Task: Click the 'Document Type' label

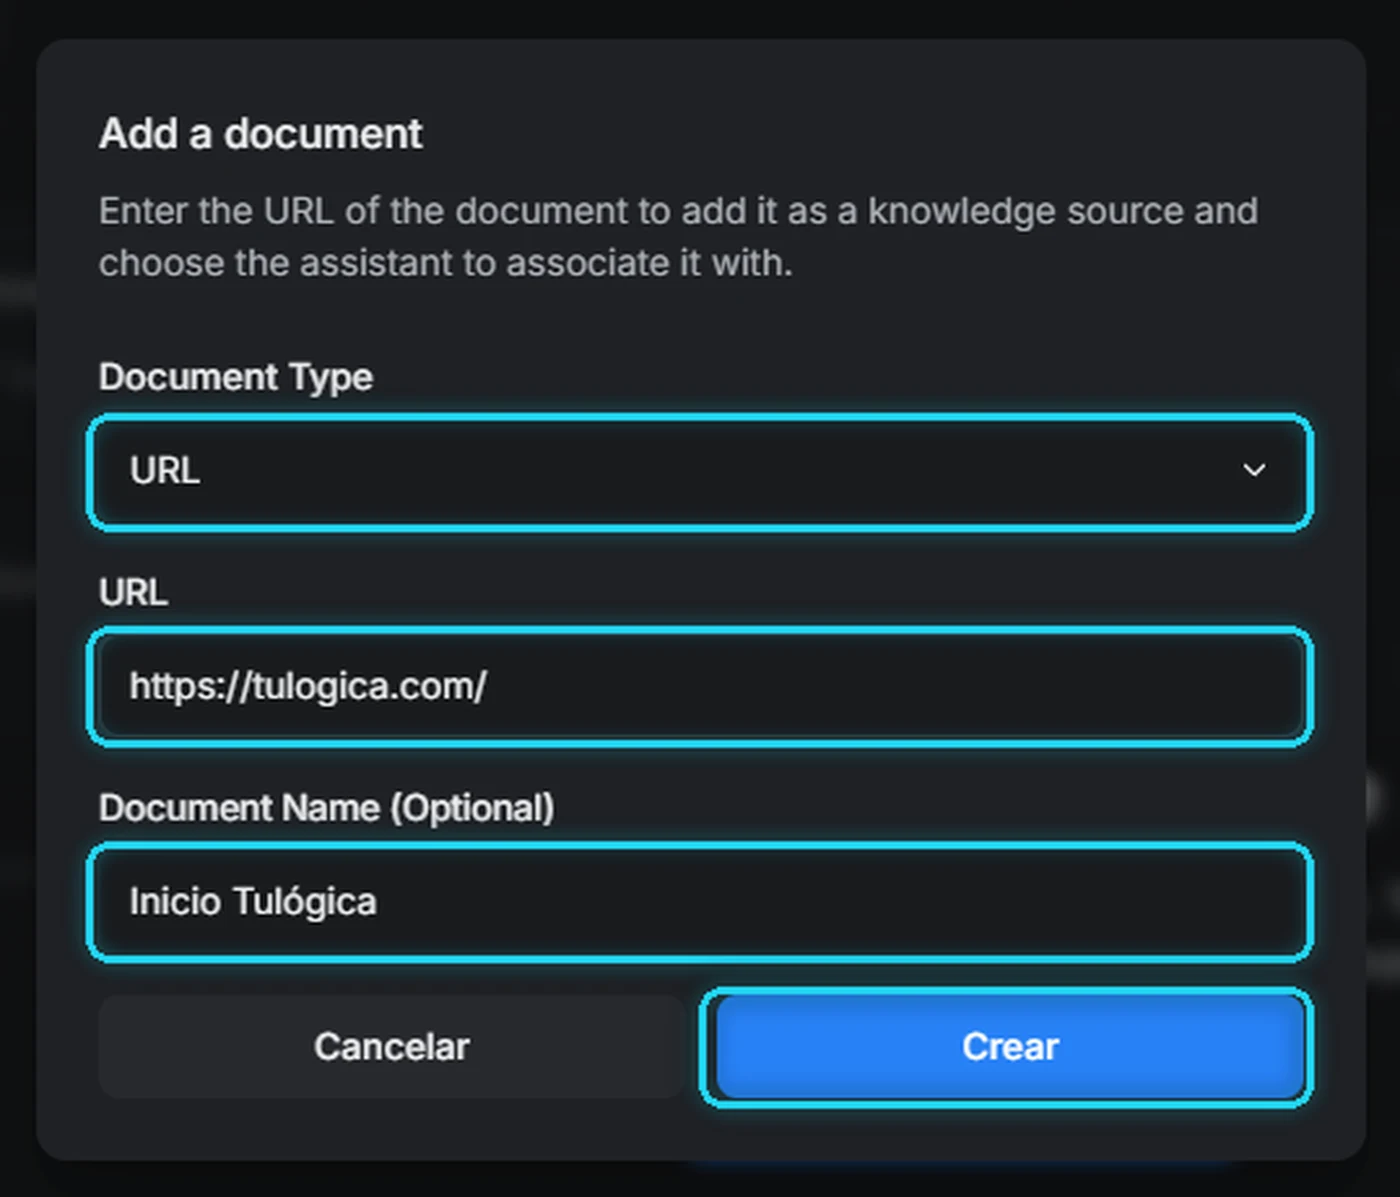Action: pyautogui.click(x=236, y=377)
